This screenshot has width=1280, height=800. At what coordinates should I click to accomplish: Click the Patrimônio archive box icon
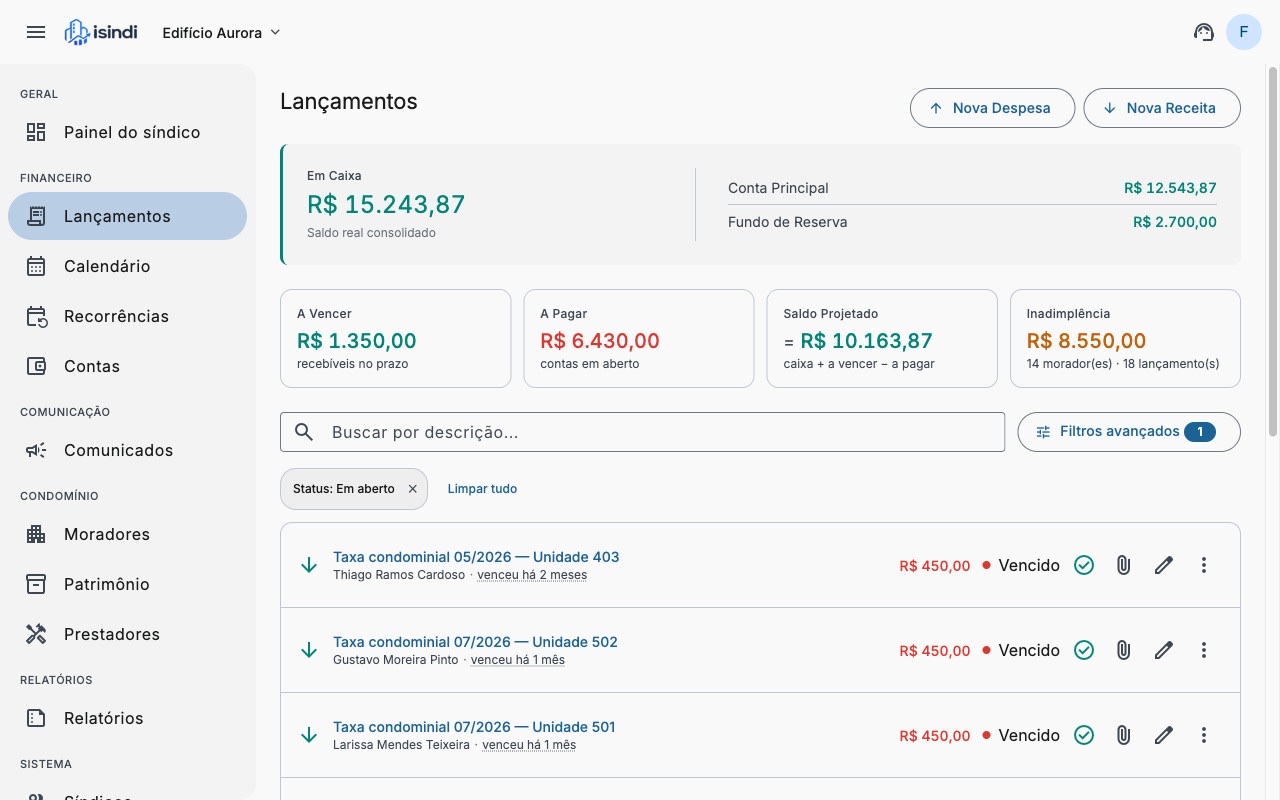tap(36, 584)
